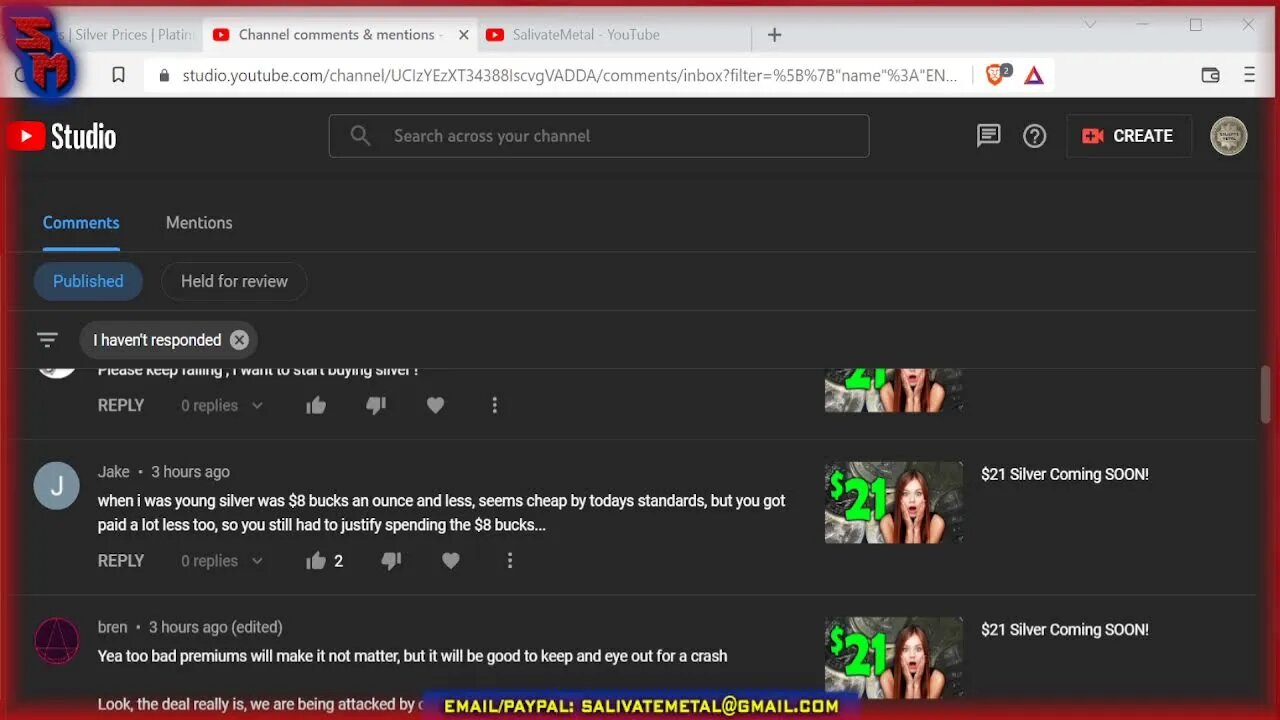Click Jake's avatar
The height and width of the screenshot is (720, 1280).
57,486
